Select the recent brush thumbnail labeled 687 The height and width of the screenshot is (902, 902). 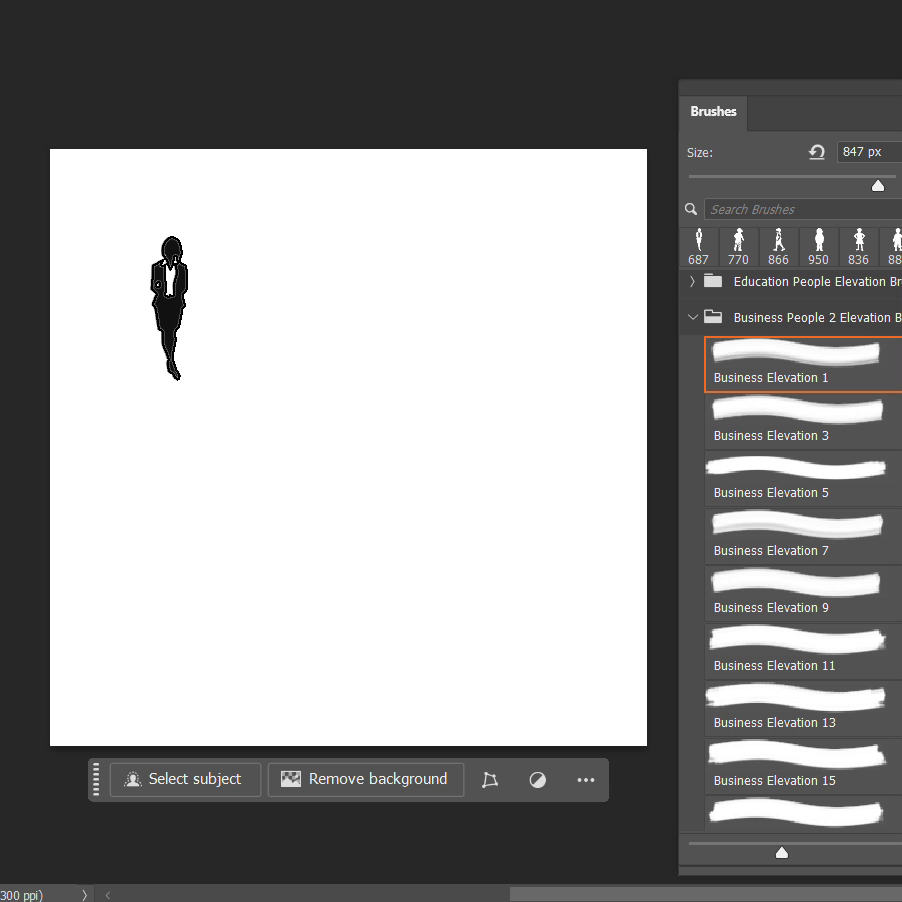coord(698,246)
